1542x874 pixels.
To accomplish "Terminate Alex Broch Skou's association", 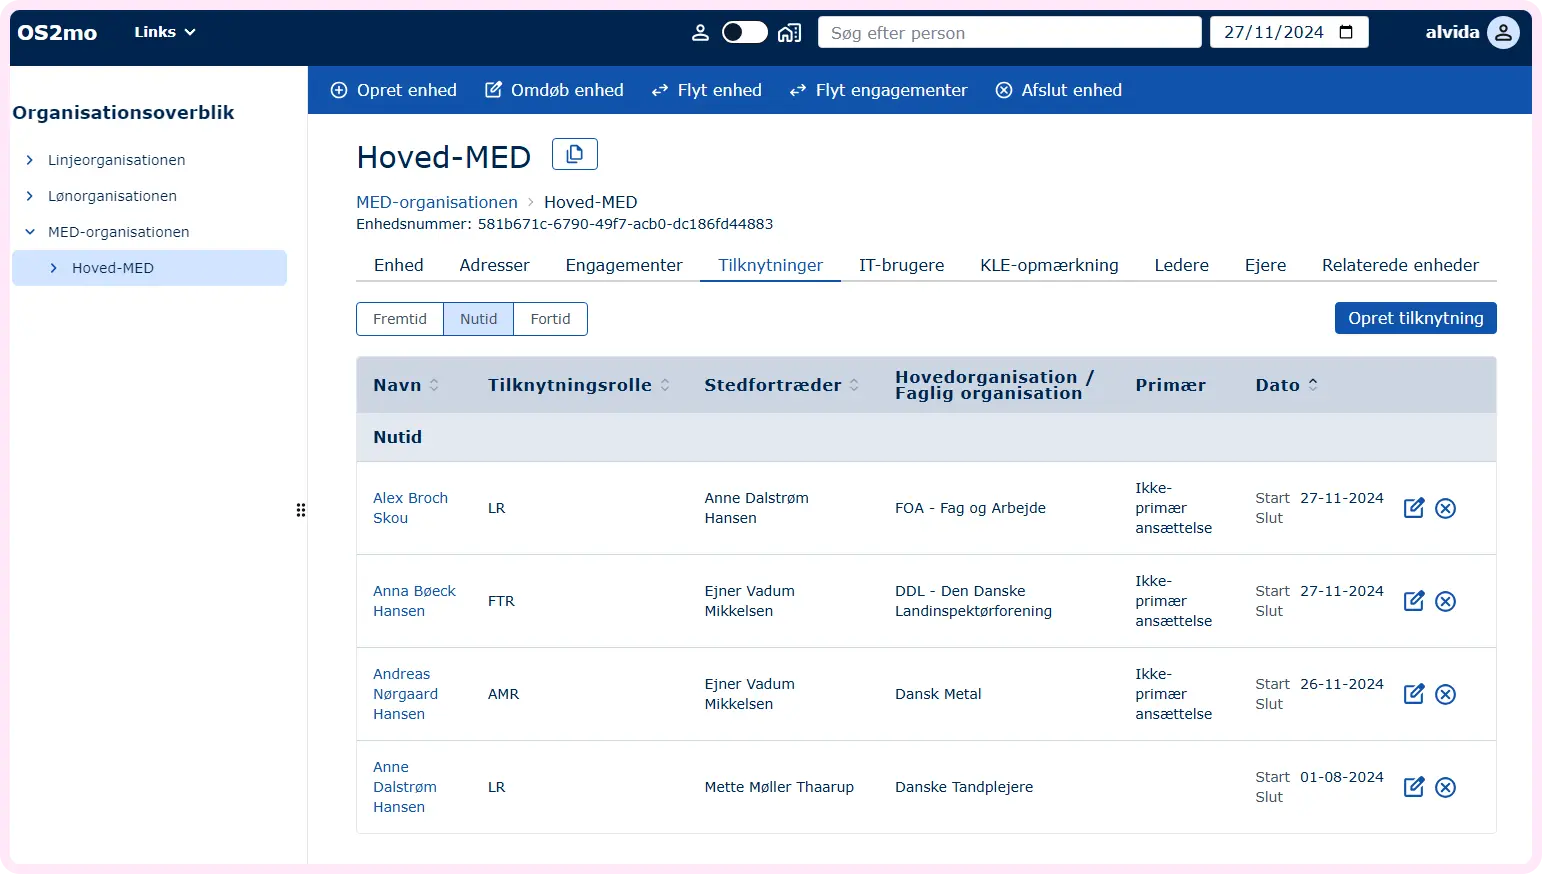I will 1445,508.
